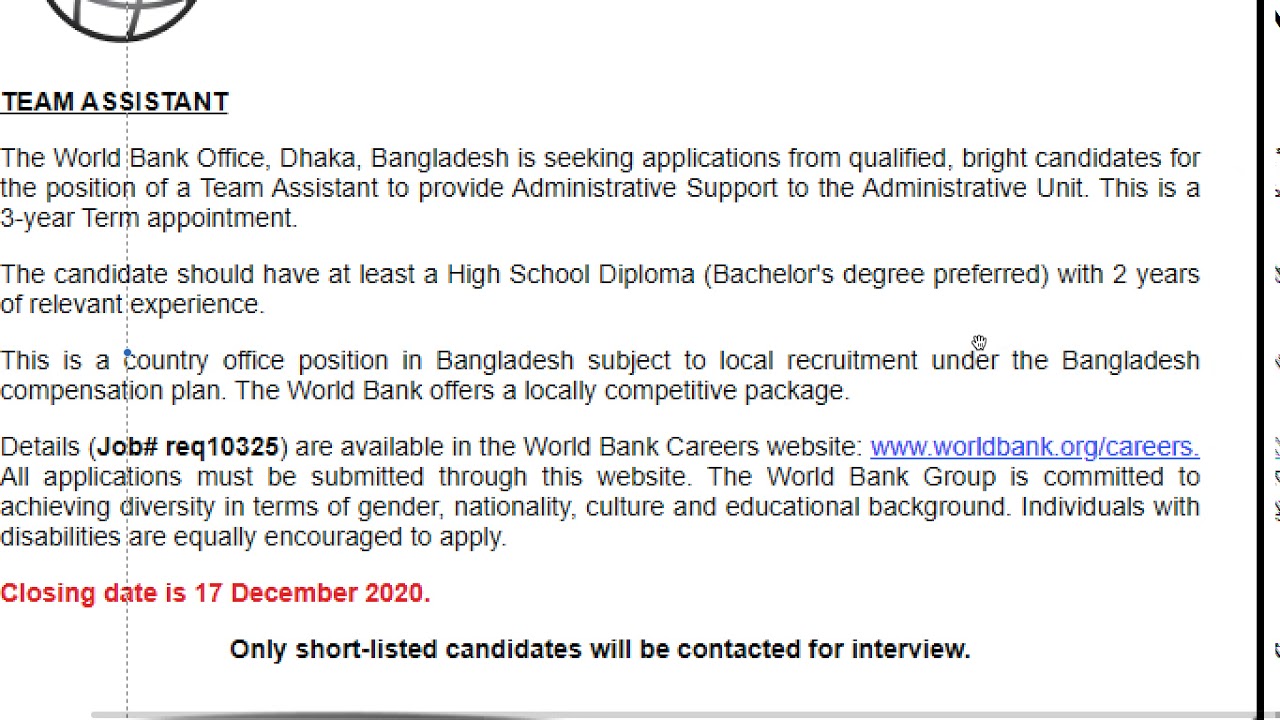Click the World Bank globe logo
Screen dimensions: 1280x720
tap(122, 17)
